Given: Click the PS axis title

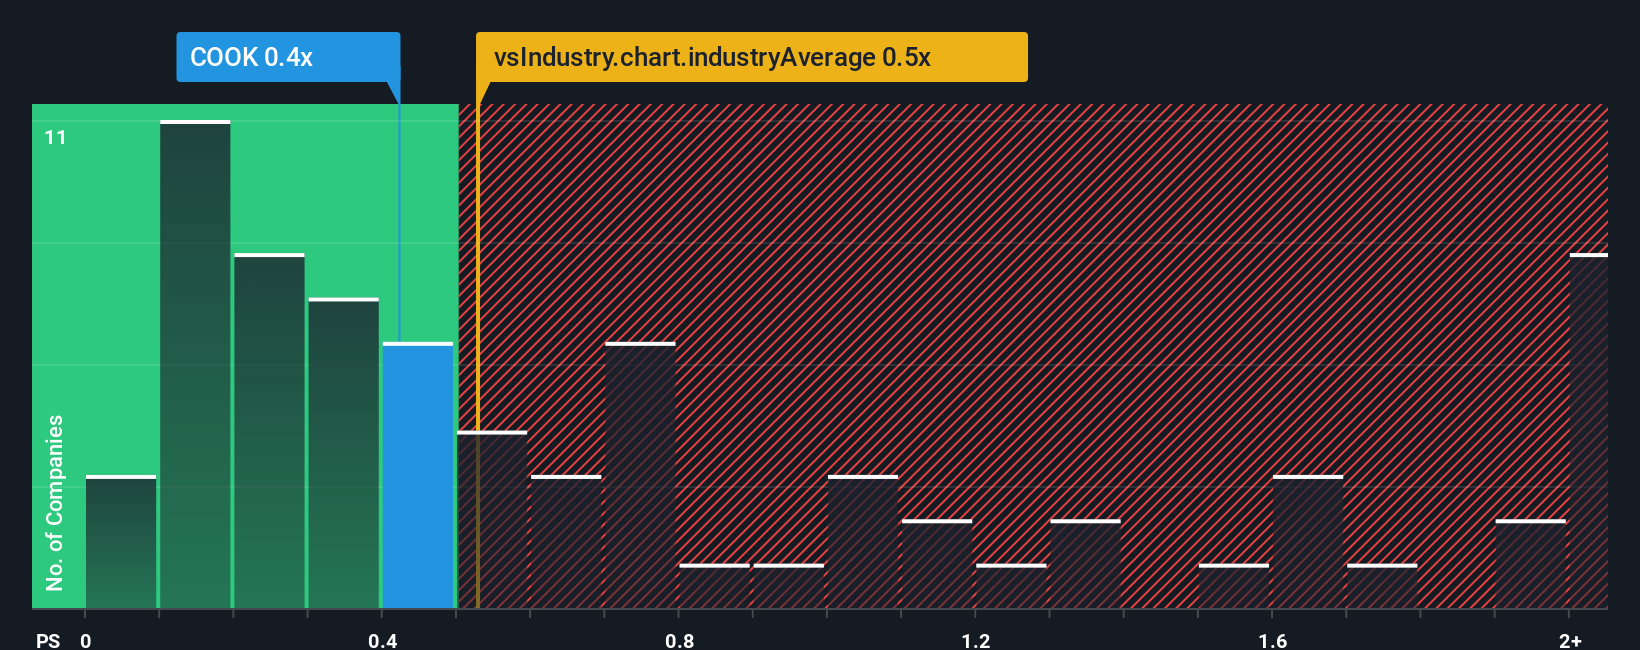Looking at the screenshot, I should click(x=48, y=640).
